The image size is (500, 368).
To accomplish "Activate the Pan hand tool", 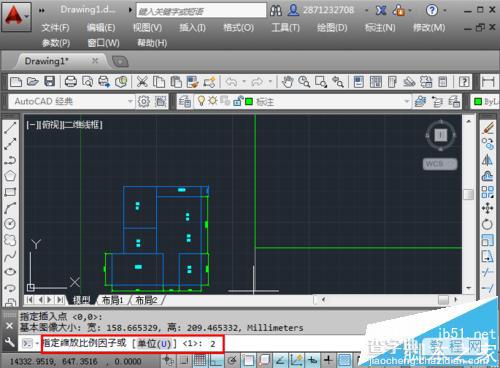I will [287, 82].
